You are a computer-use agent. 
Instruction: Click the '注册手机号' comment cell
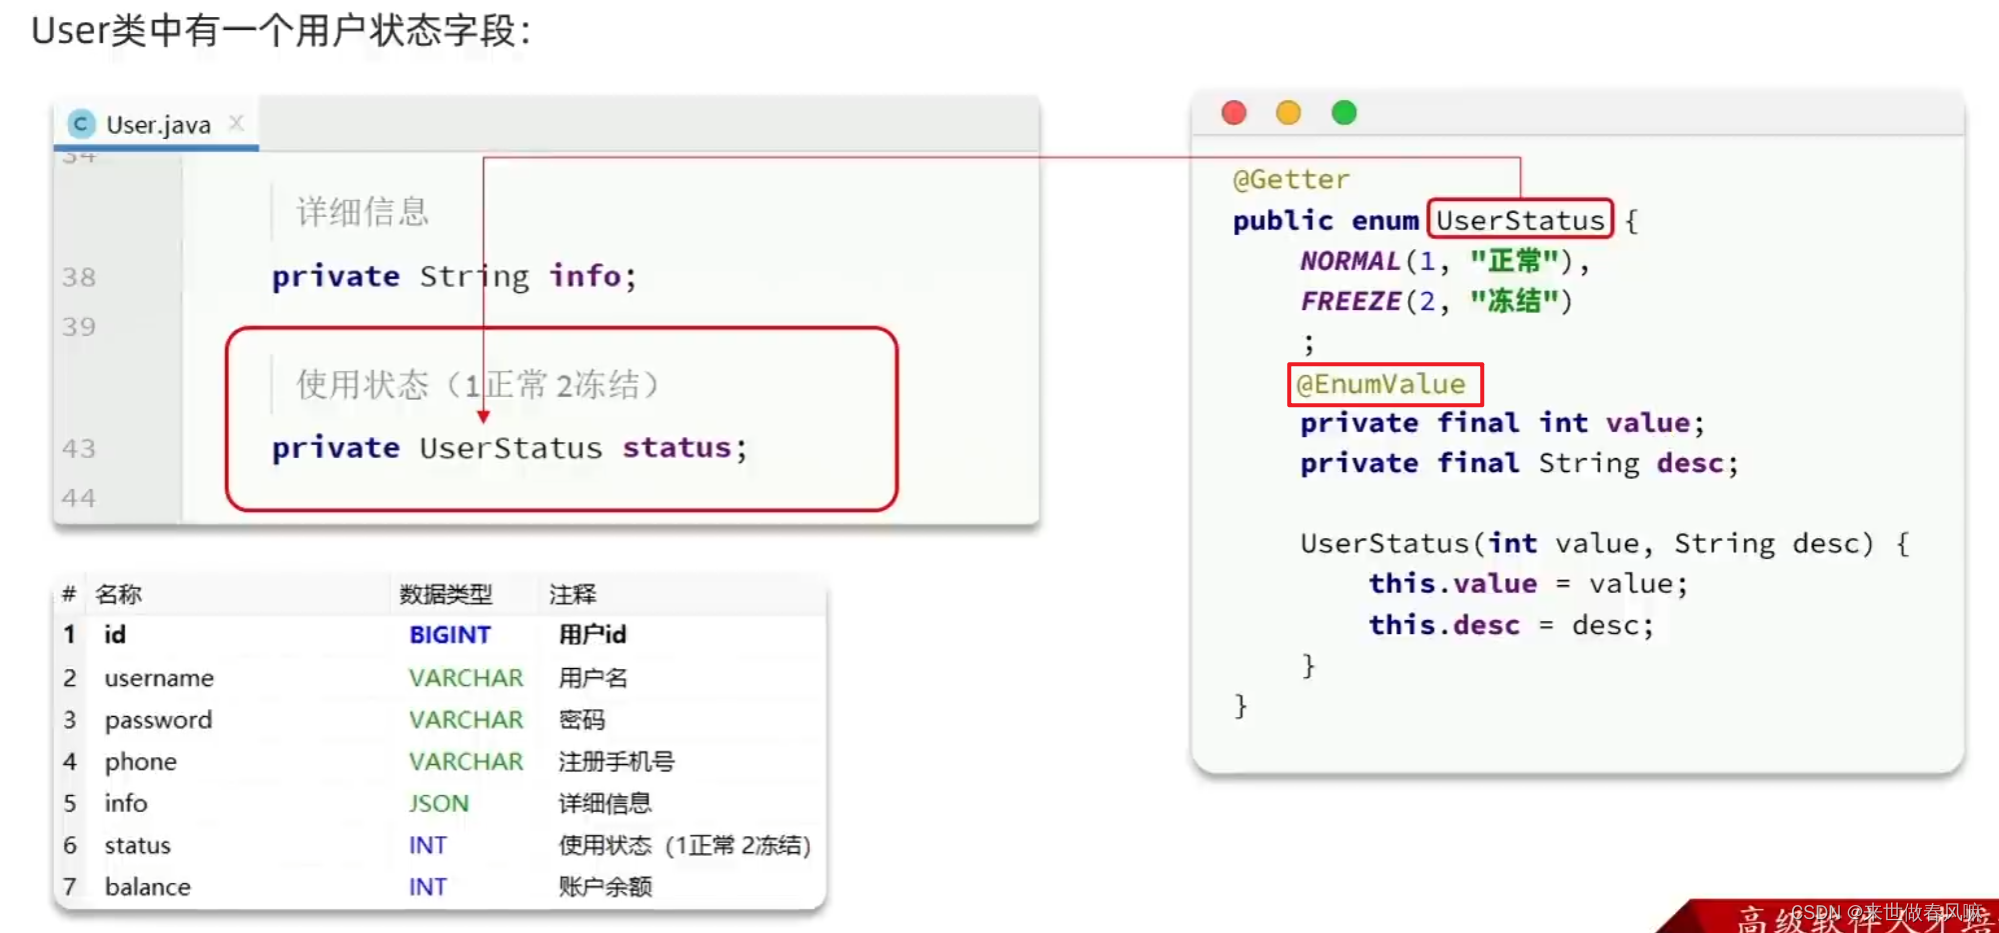click(x=616, y=762)
